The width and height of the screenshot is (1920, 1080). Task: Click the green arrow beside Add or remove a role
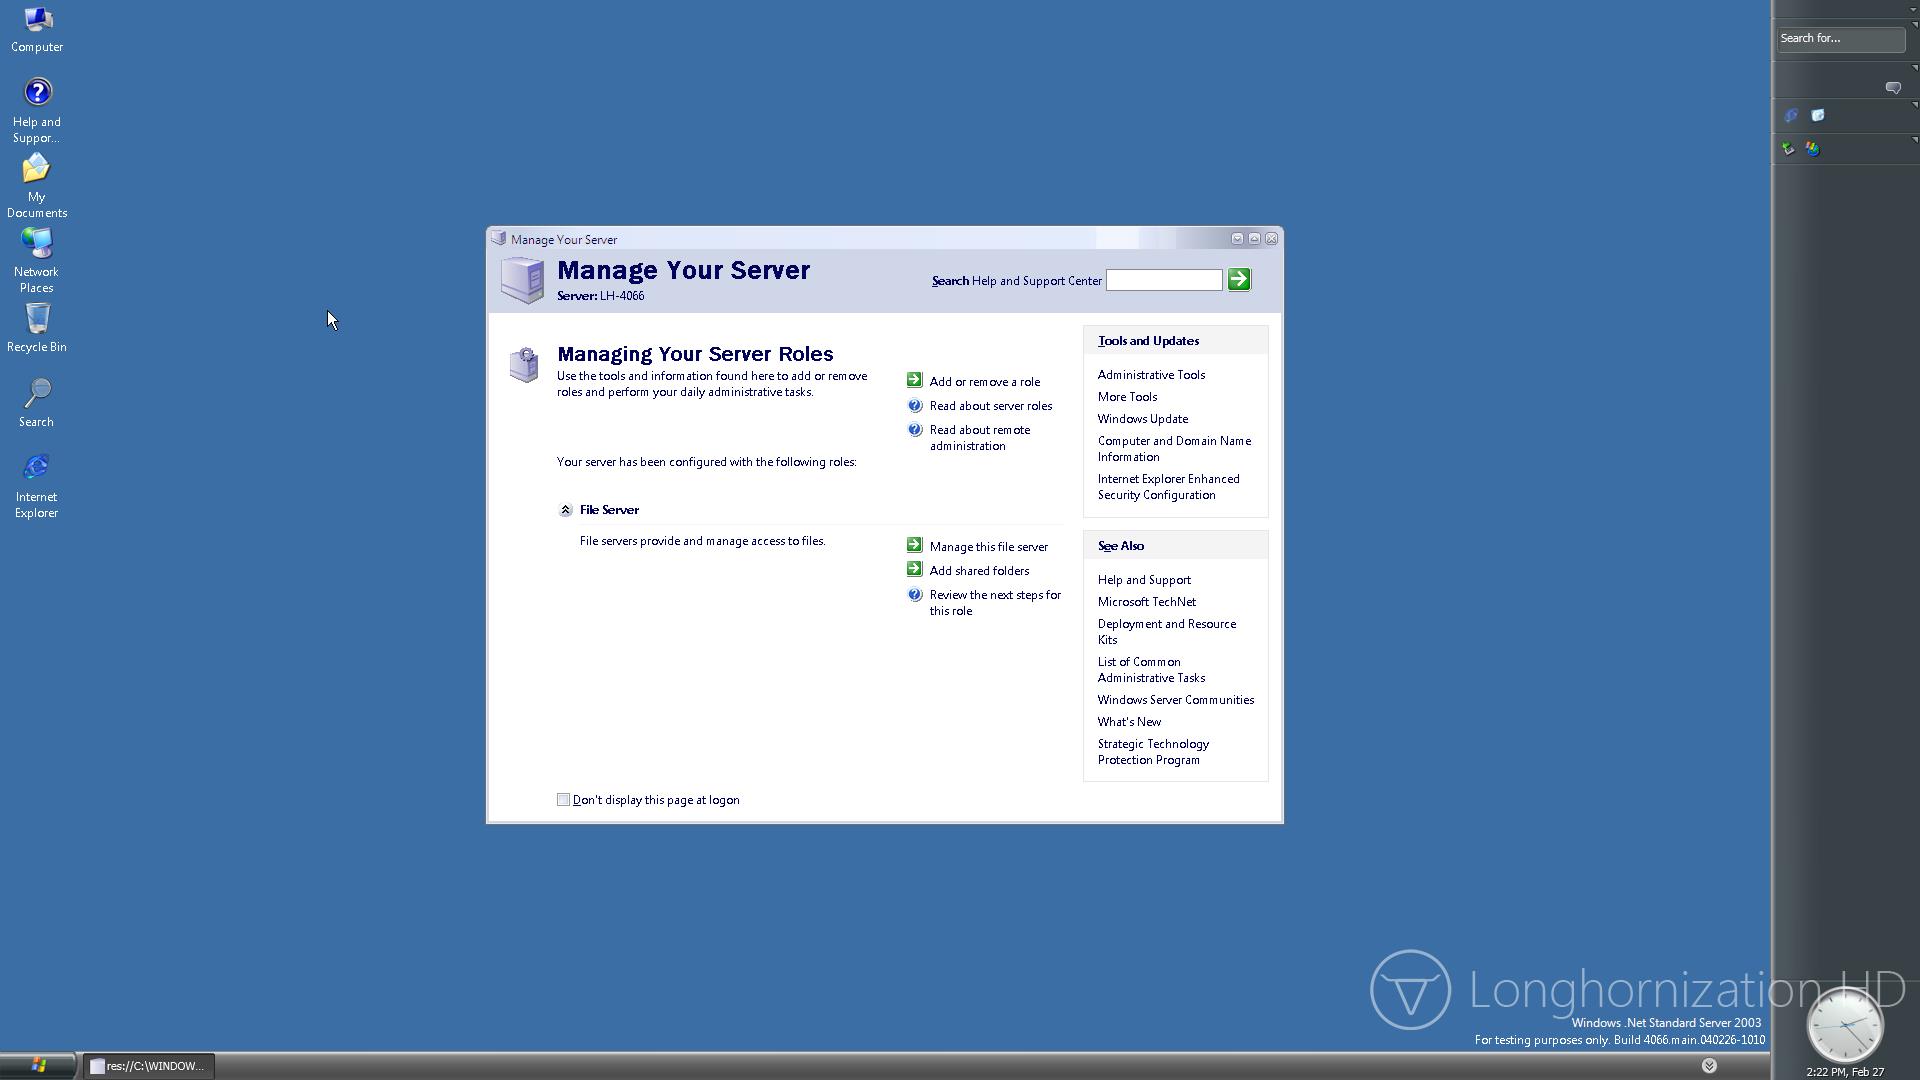click(914, 380)
